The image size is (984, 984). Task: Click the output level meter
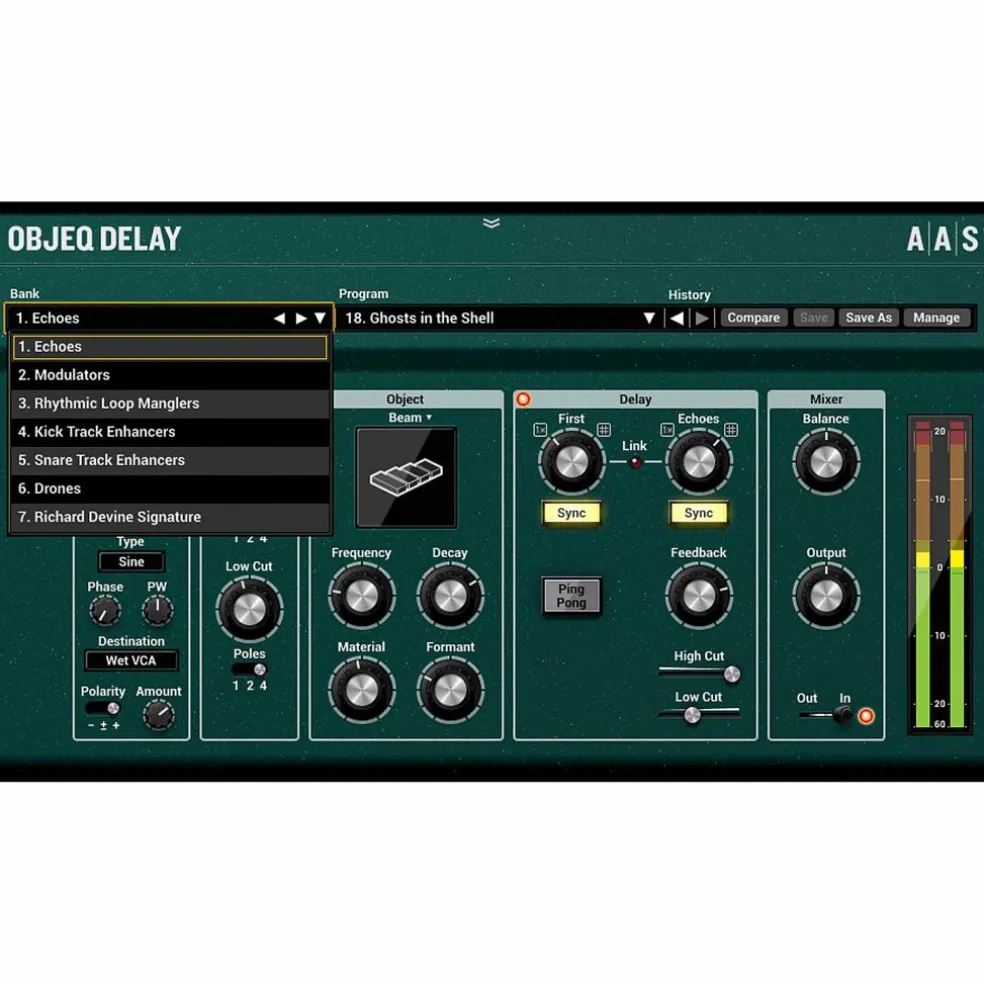(x=939, y=574)
